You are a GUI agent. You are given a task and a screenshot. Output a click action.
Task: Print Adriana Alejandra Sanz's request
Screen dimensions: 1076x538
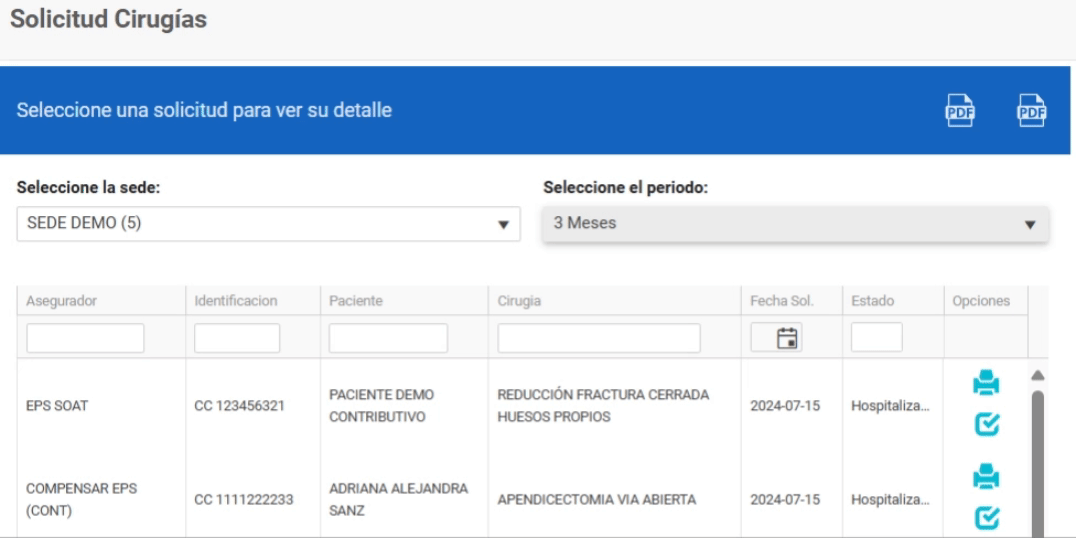pos(985,476)
